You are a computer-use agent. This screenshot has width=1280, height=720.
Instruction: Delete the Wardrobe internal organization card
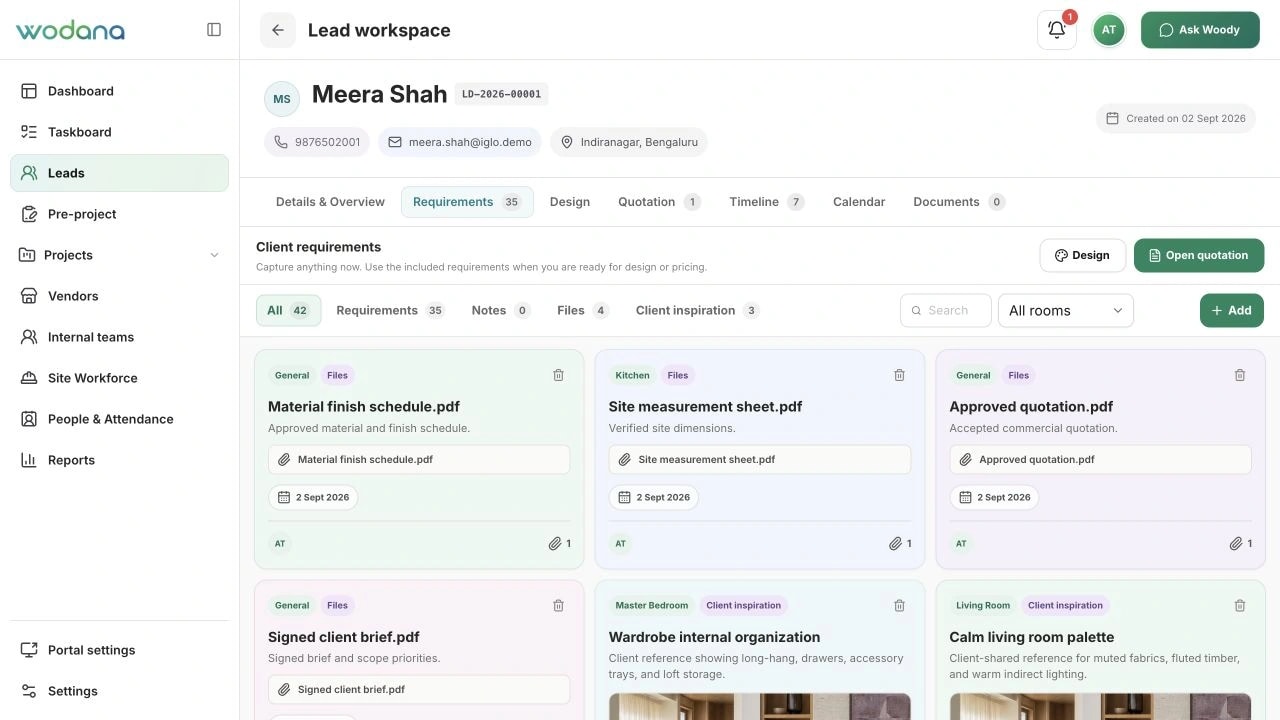(x=900, y=605)
